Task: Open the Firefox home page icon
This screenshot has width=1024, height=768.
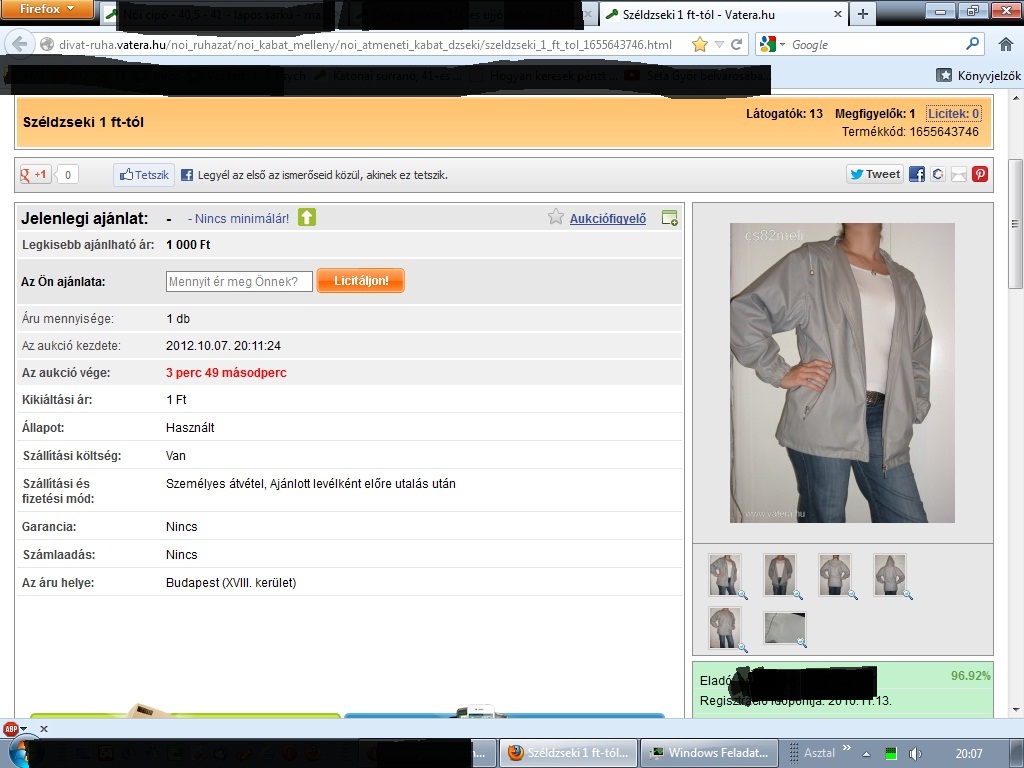Action: click(x=1006, y=44)
